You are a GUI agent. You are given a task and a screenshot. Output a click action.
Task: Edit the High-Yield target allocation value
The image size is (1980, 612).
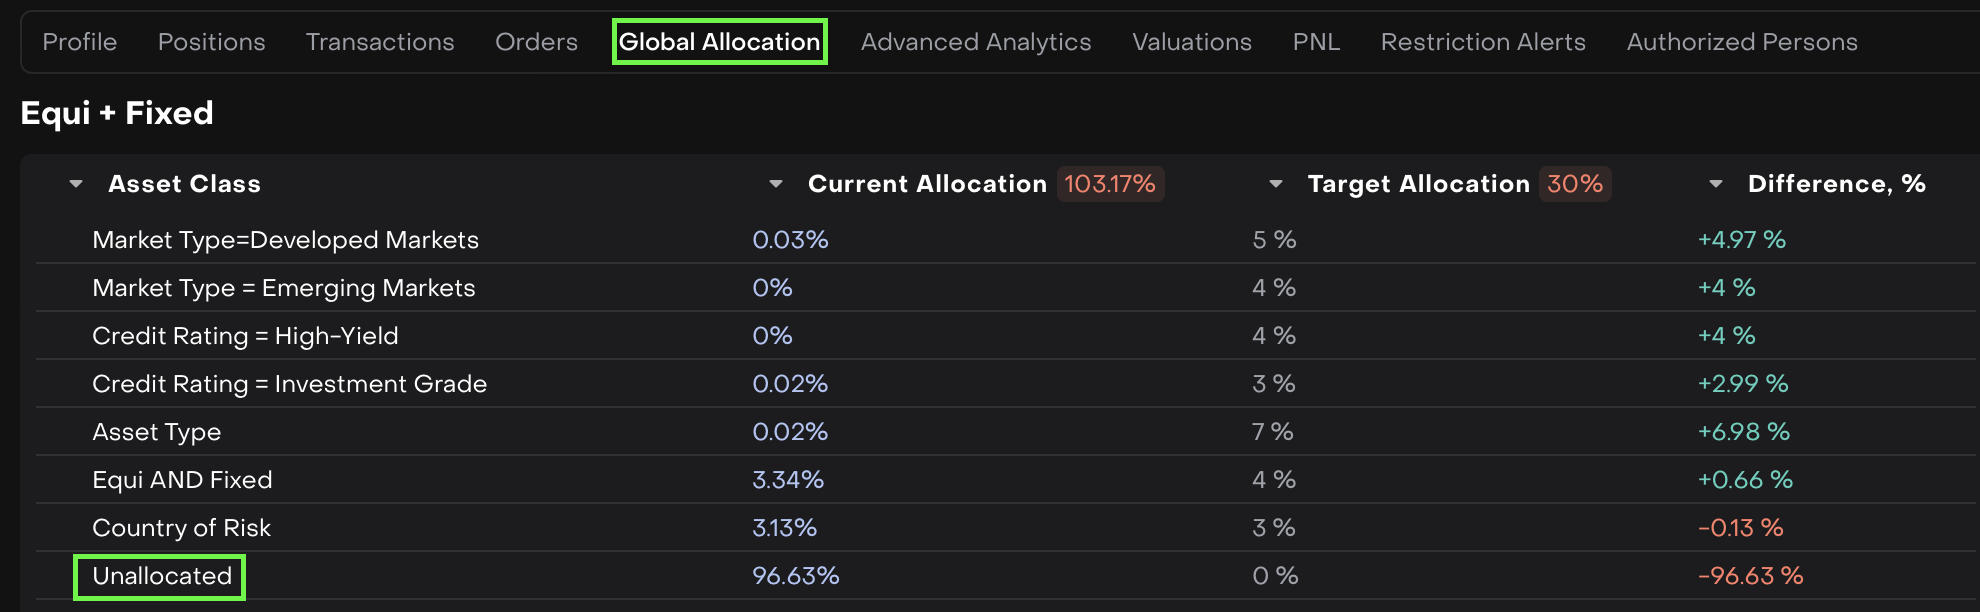tap(1274, 336)
